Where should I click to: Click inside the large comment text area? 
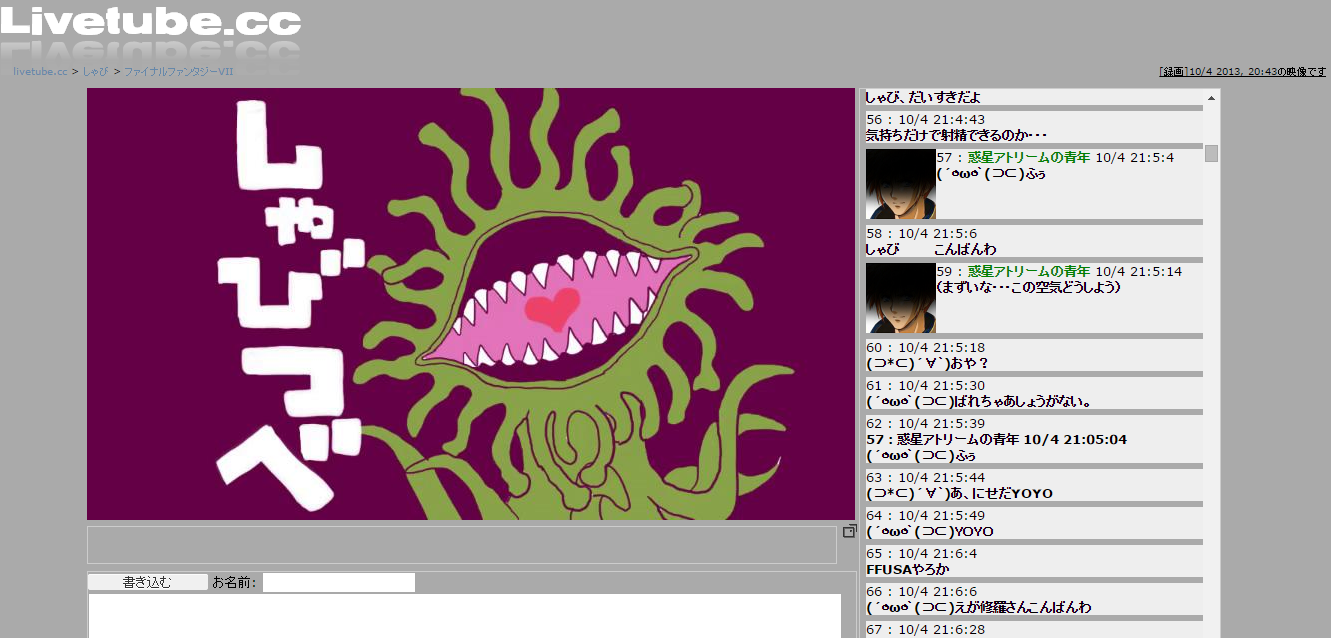(x=464, y=615)
